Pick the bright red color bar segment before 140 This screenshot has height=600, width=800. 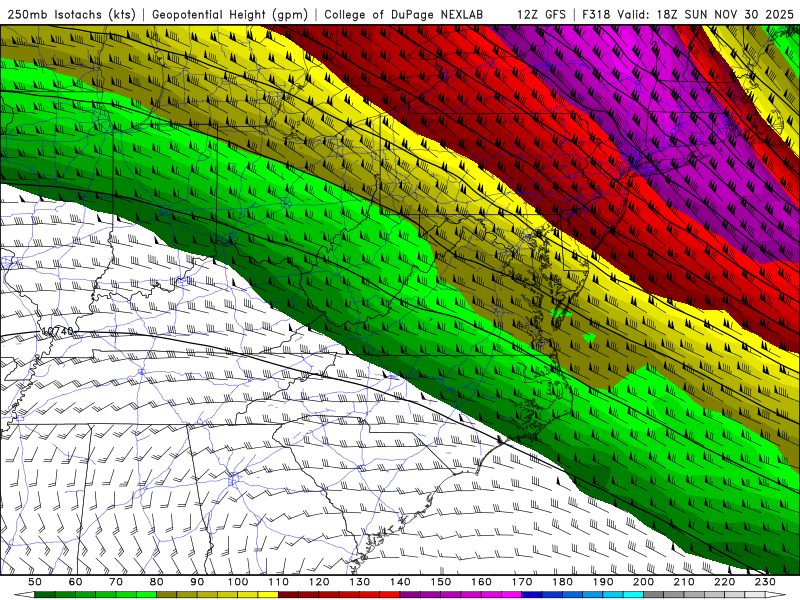pyautogui.click(x=390, y=595)
